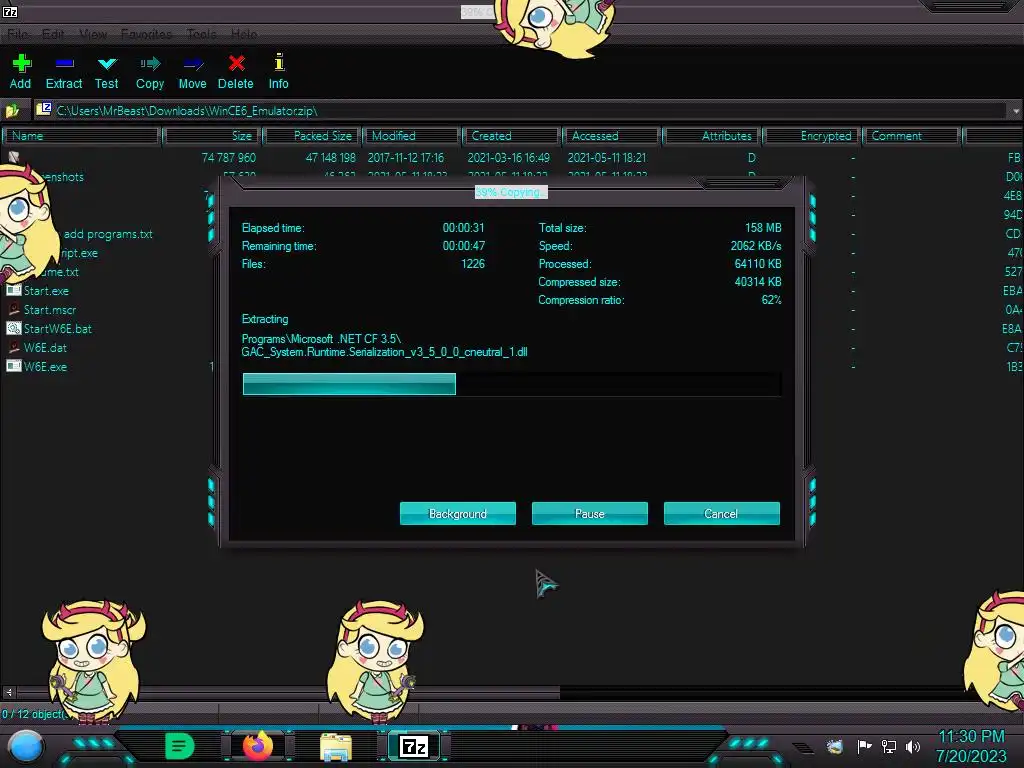
Task: Open the File menu
Action: [18, 34]
